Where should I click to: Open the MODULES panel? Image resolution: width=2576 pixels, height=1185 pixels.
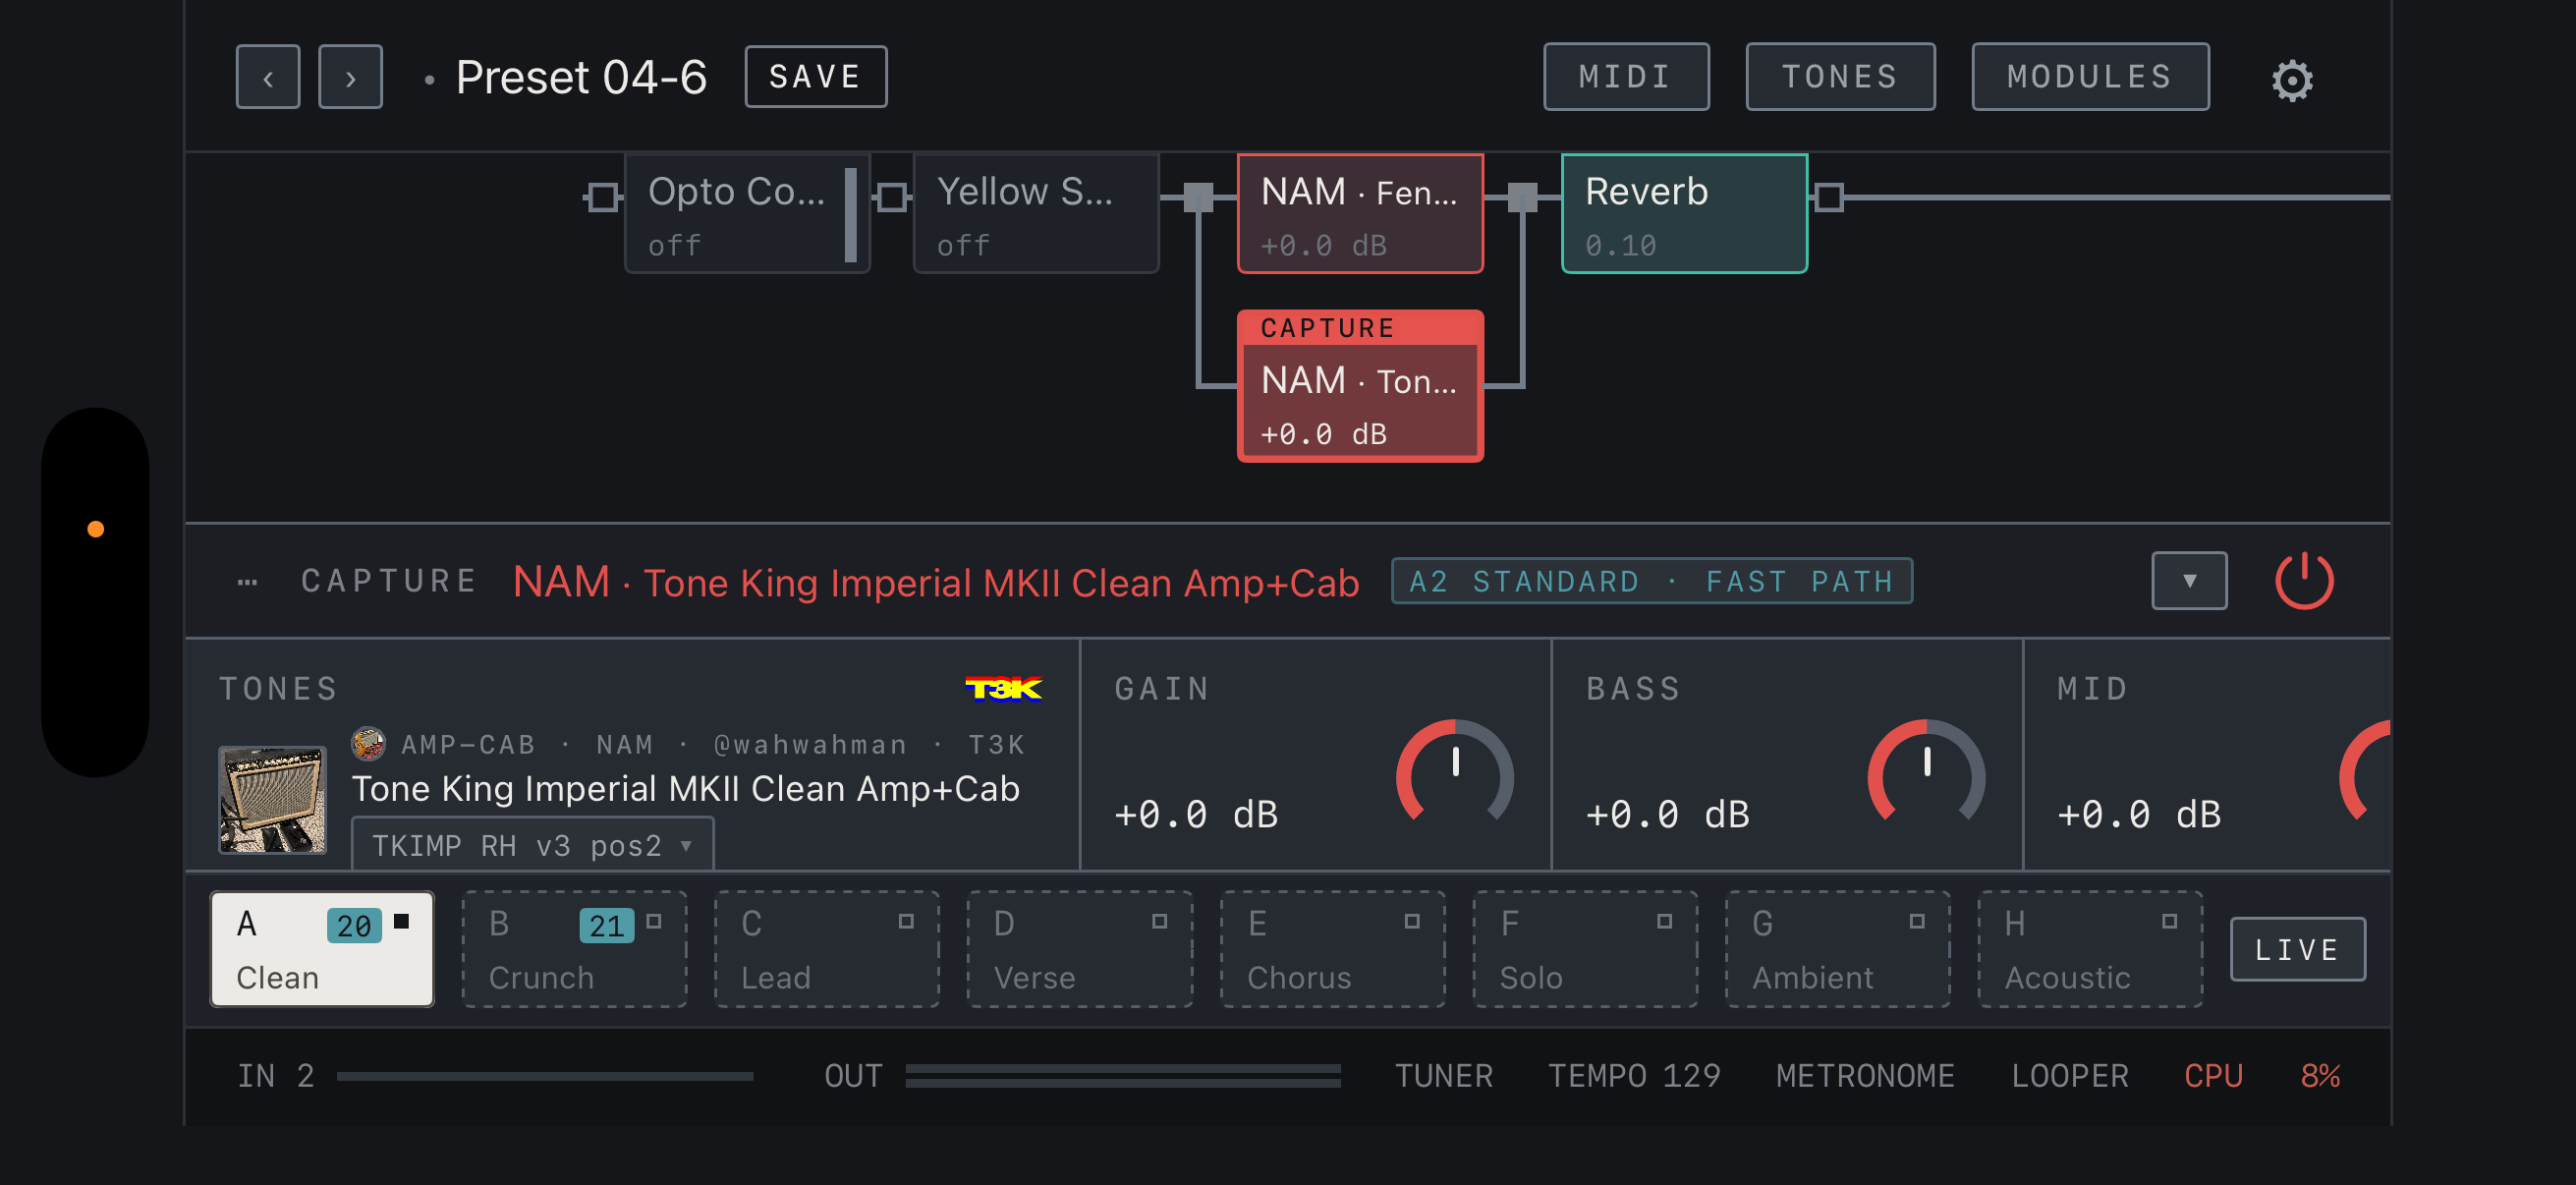pyautogui.click(x=2090, y=76)
